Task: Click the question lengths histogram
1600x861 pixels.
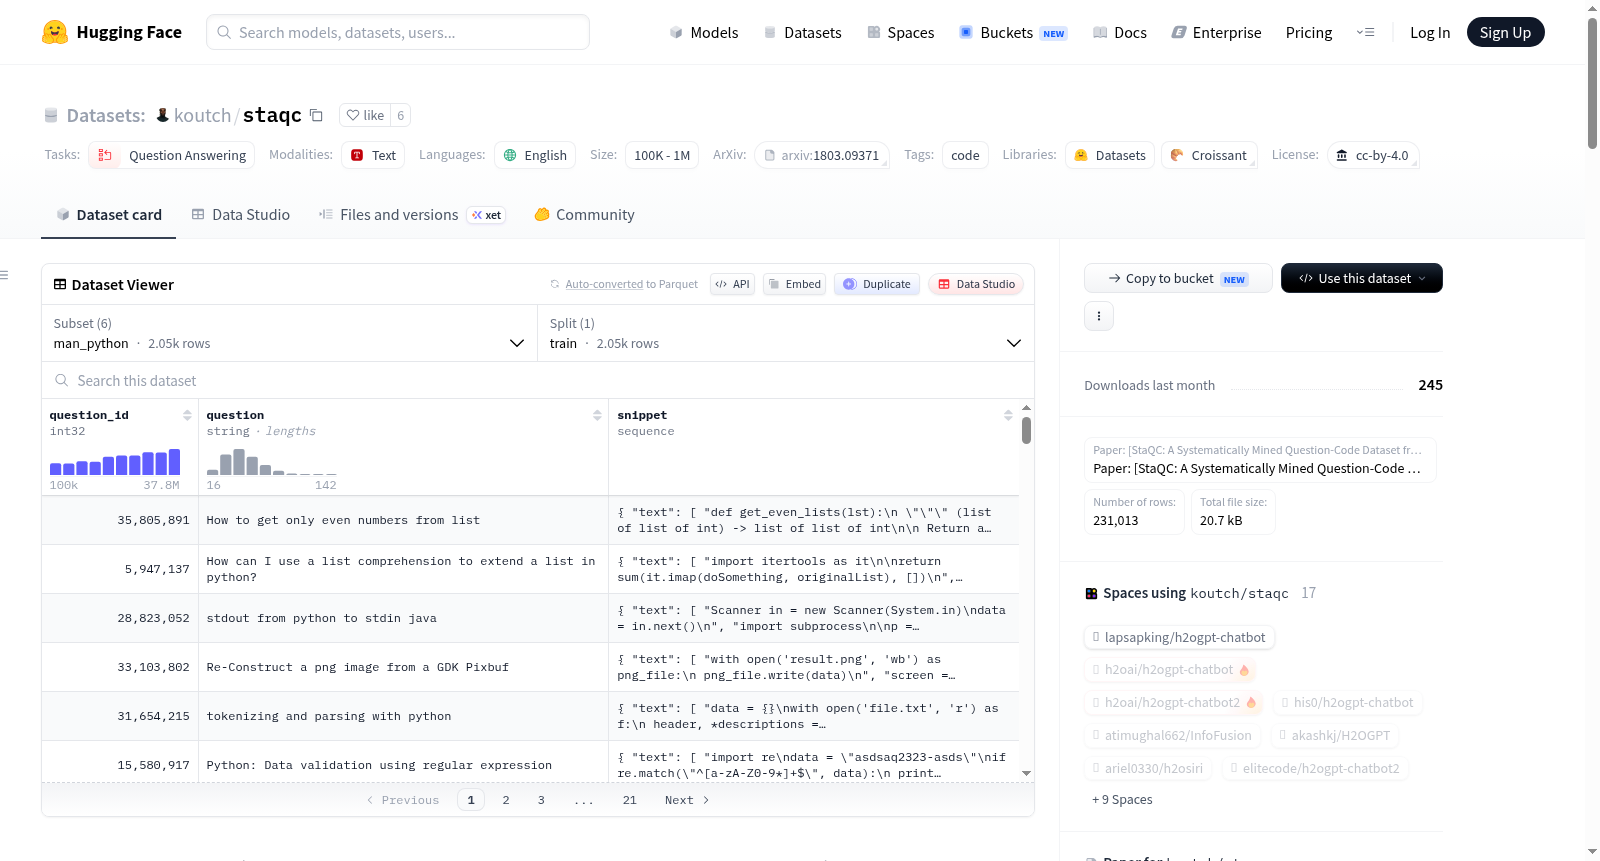Action: click(272, 461)
